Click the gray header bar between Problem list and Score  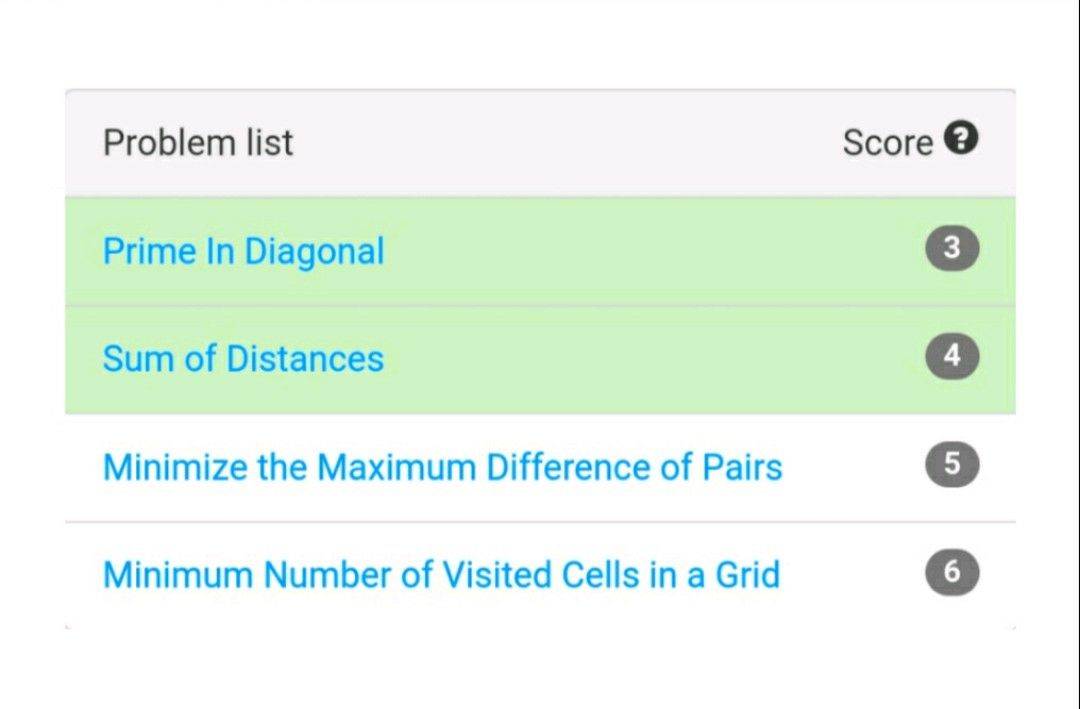click(x=565, y=143)
